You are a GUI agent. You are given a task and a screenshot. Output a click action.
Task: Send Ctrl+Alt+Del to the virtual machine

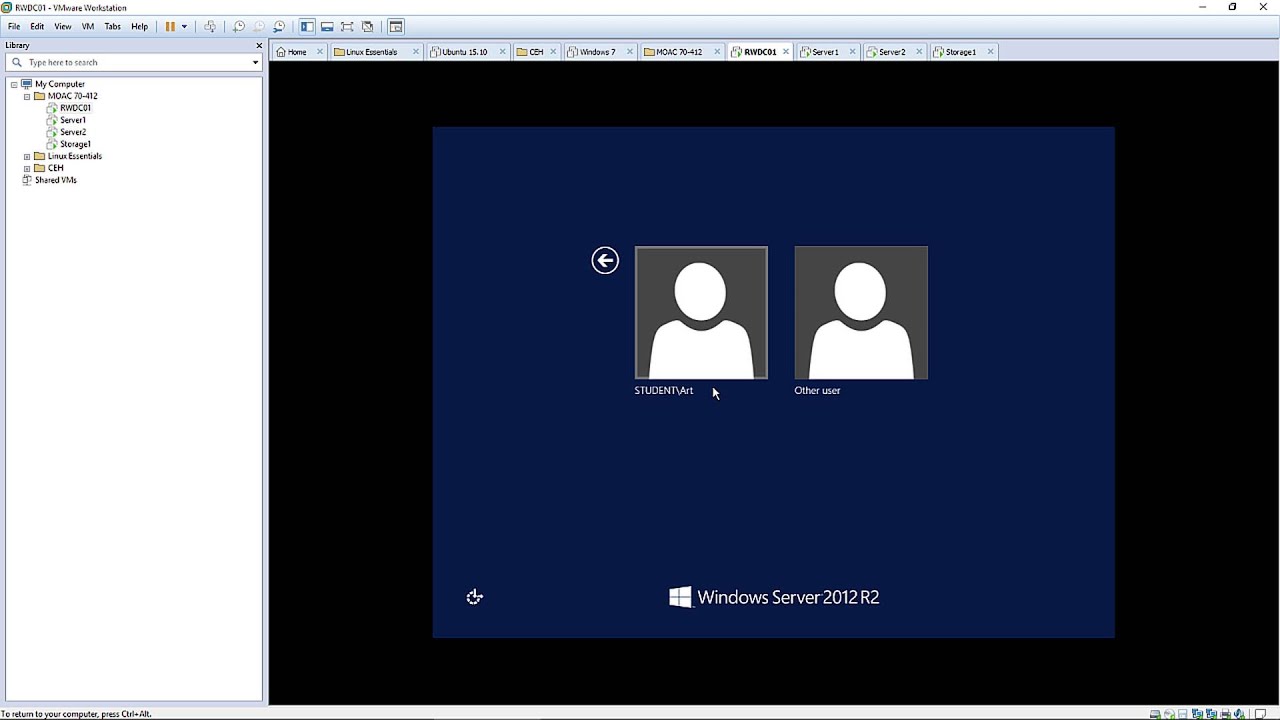point(210,26)
